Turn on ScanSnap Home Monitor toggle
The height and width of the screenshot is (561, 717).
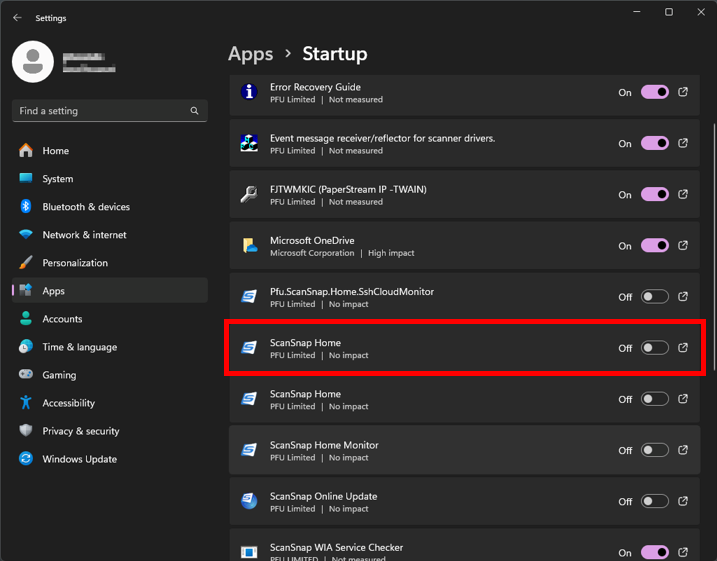[x=655, y=450]
